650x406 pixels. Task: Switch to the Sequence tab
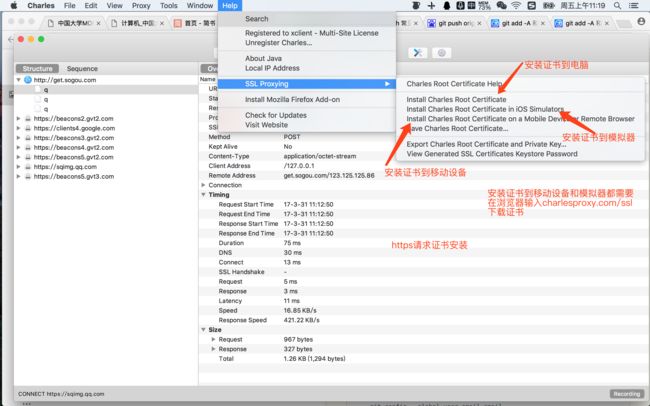pos(82,68)
